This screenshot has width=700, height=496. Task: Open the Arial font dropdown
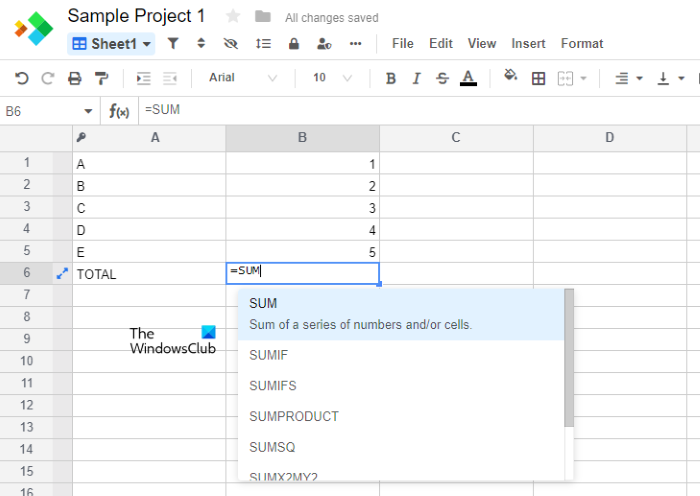[243, 78]
